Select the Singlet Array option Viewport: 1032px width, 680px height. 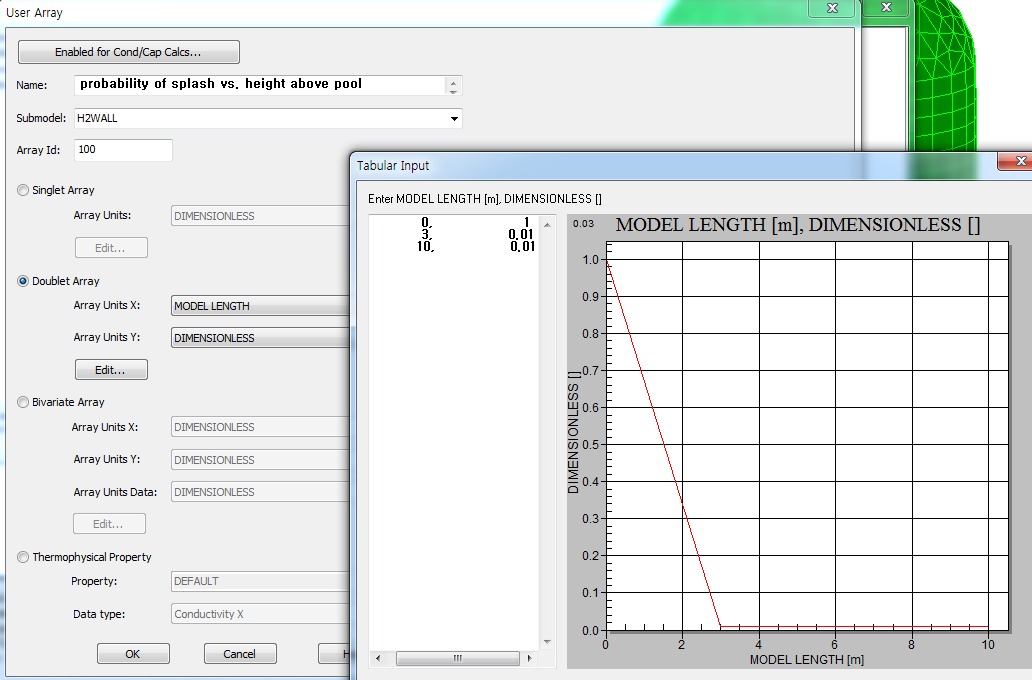23,190
